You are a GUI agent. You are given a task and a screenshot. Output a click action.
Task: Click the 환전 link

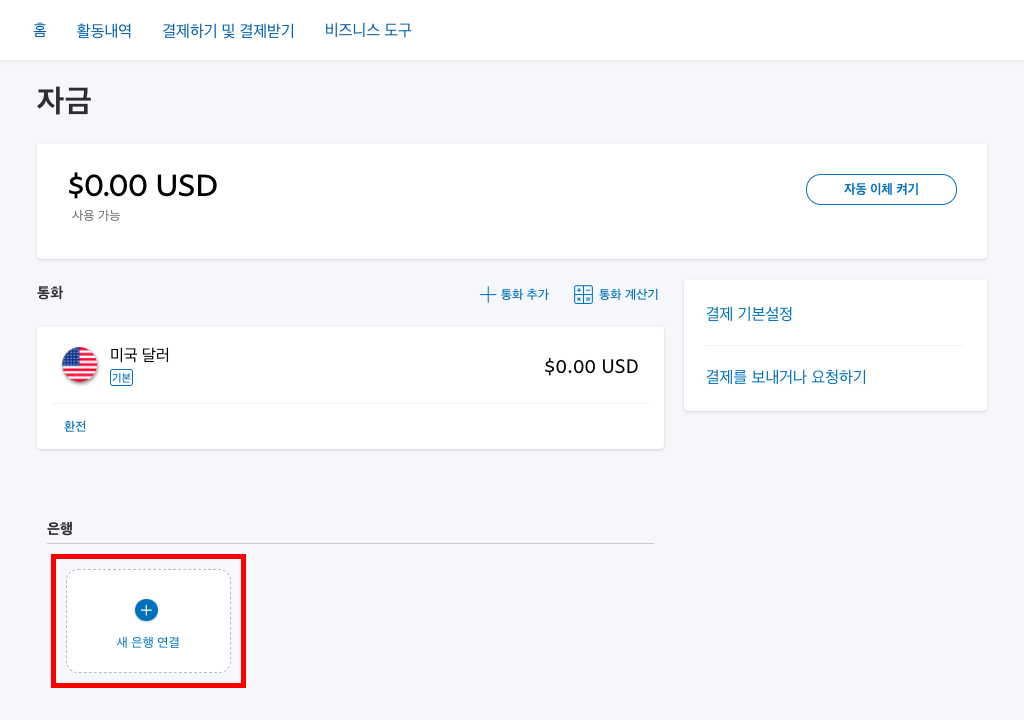(x=75, y=426)
